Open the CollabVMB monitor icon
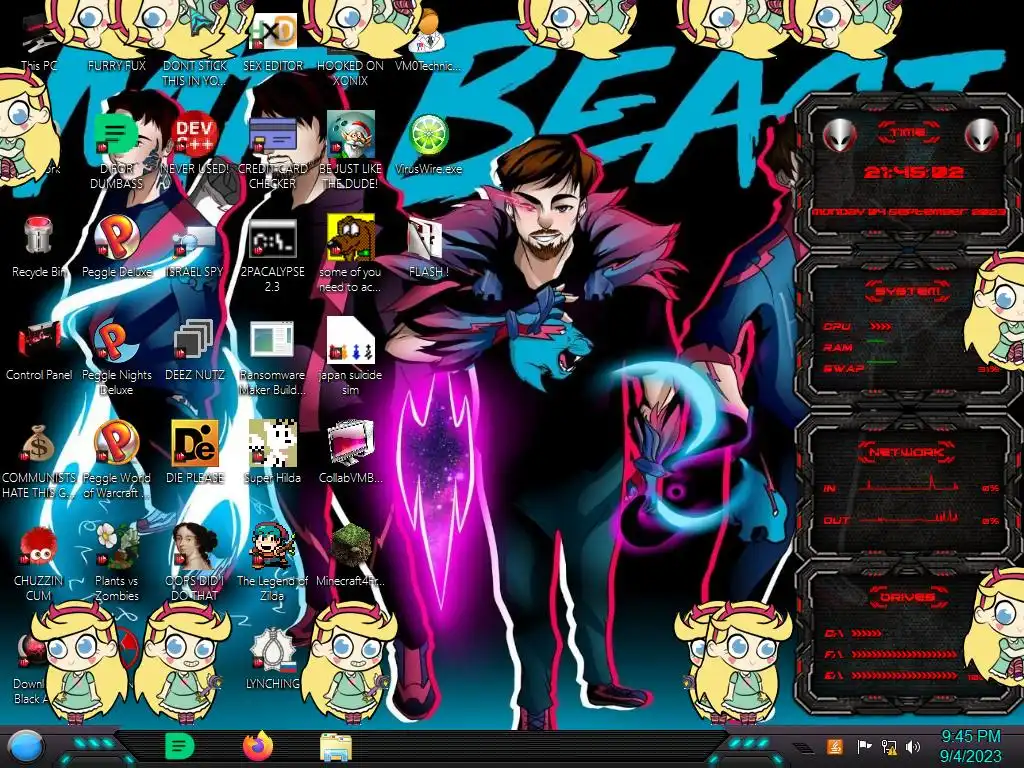 coord(350,453)
